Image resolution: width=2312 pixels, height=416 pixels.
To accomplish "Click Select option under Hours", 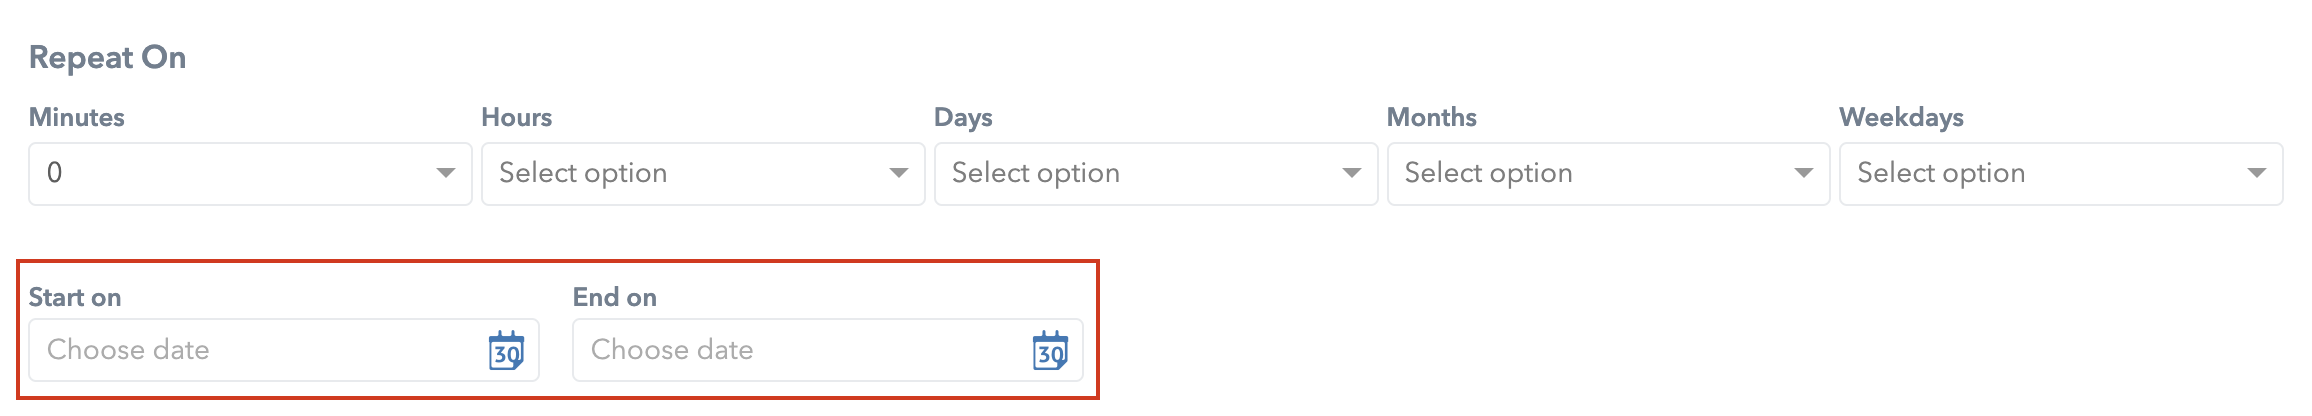I will tap(583, 173).
